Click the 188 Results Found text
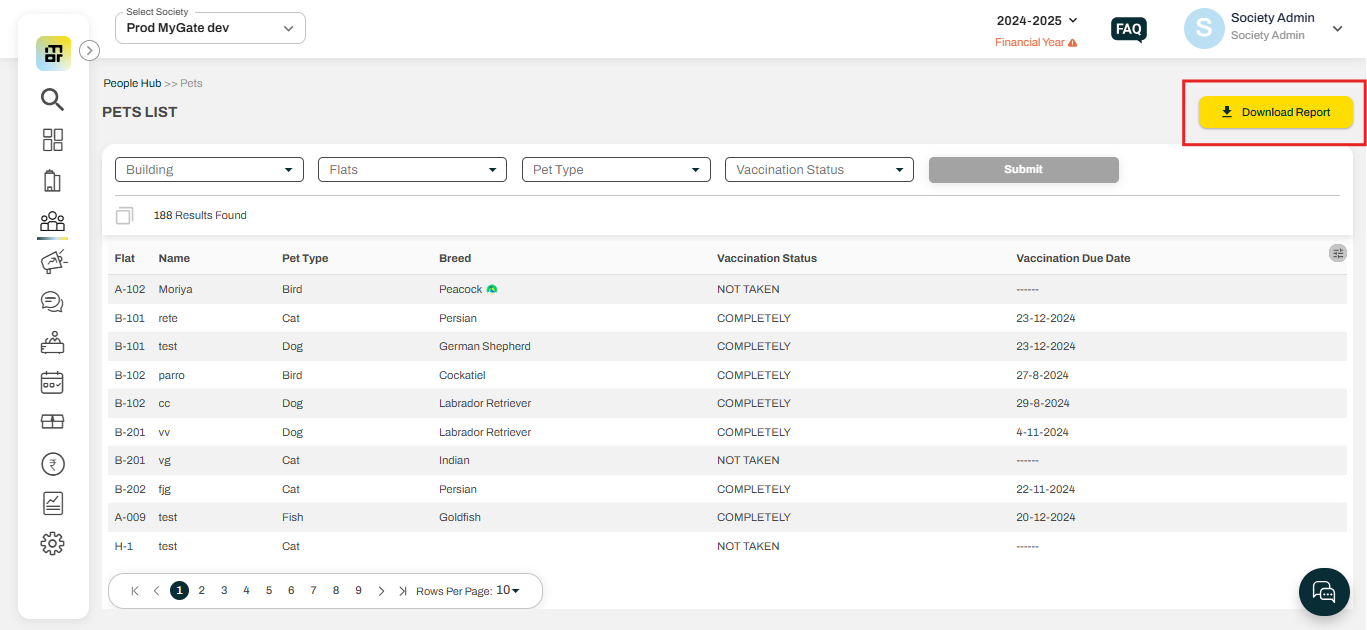The image size is (1367, 630). 200,215
